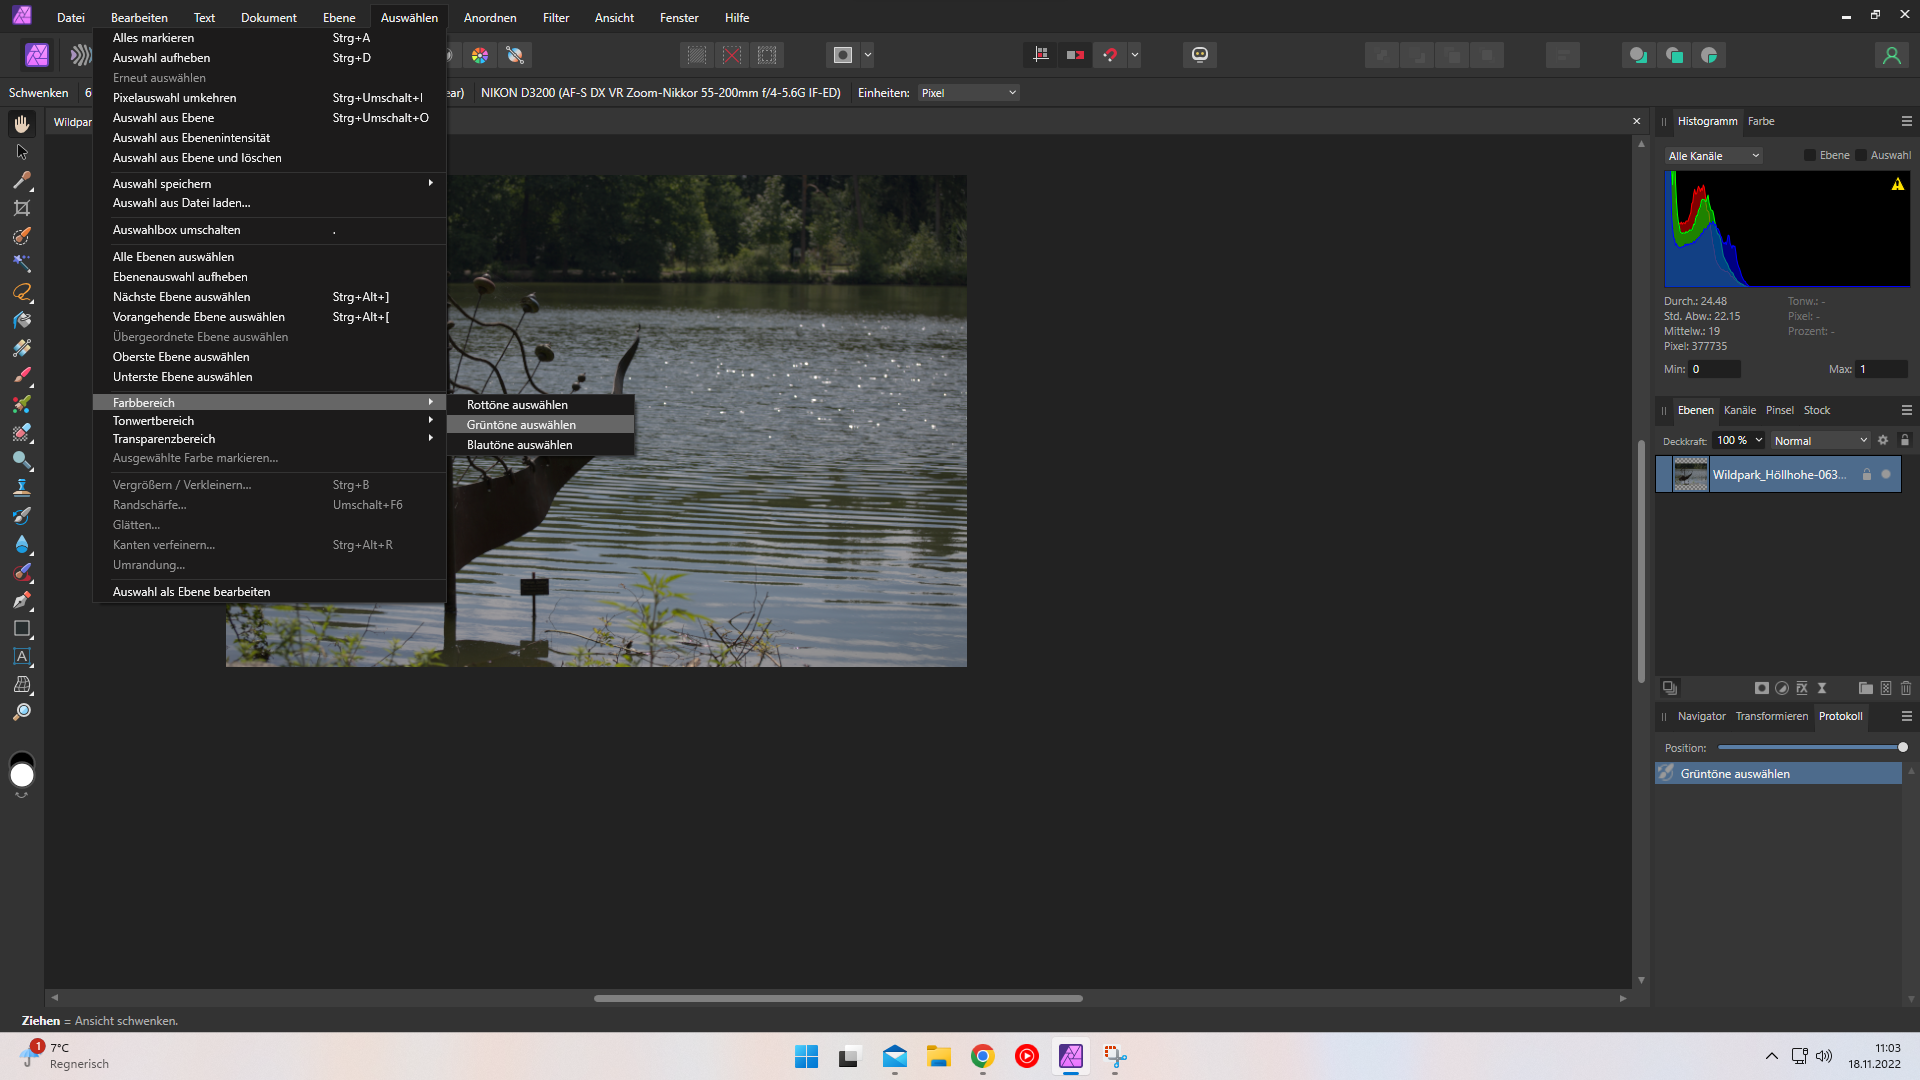Open the account profile button top right

(x=1891, y=55)
